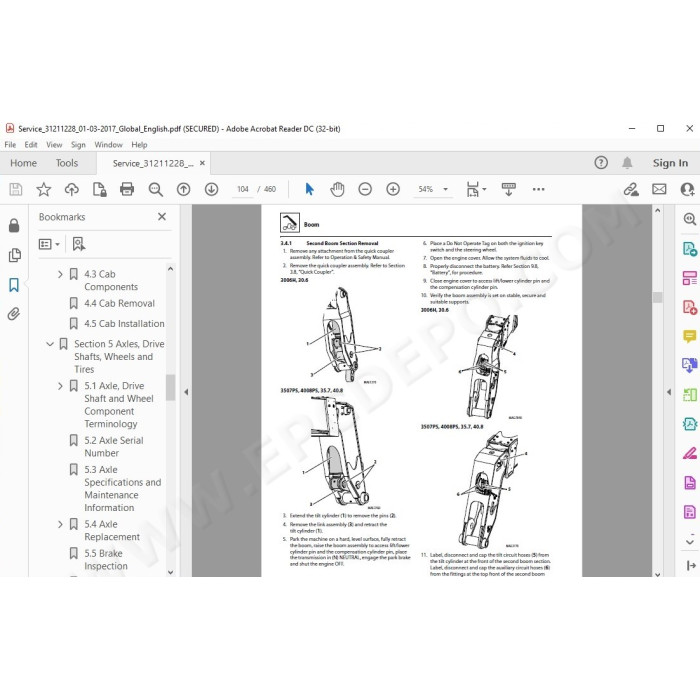This screenshot has height=700, width=700.
Task: Show more tools ellipsis
Action: [x=538, y=189]
